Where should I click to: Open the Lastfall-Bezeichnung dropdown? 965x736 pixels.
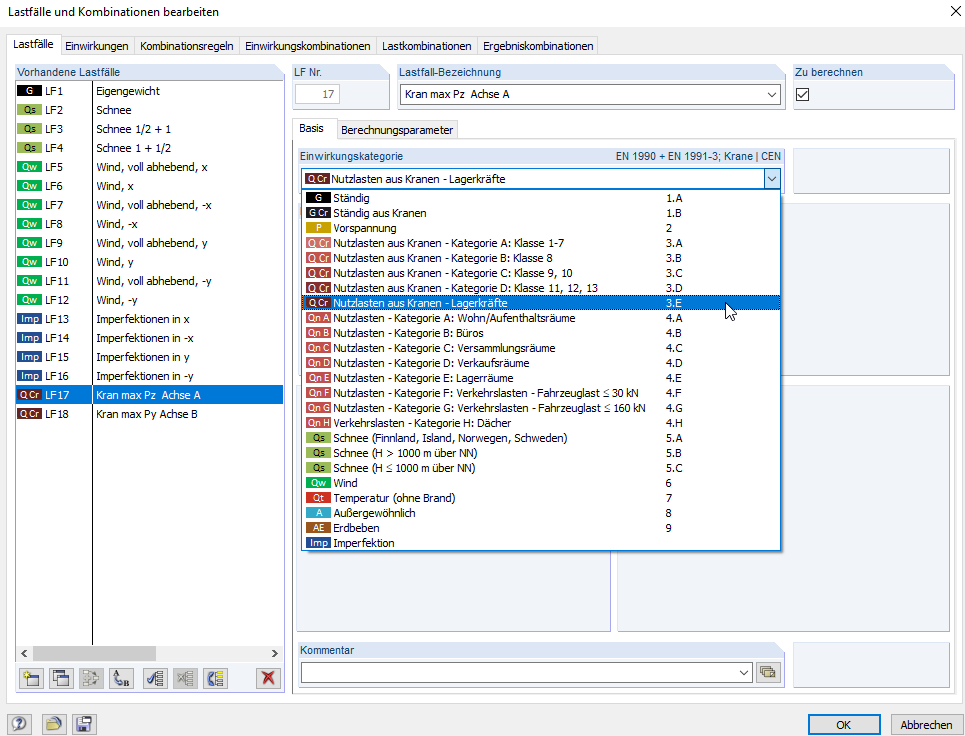click(772, 95)
